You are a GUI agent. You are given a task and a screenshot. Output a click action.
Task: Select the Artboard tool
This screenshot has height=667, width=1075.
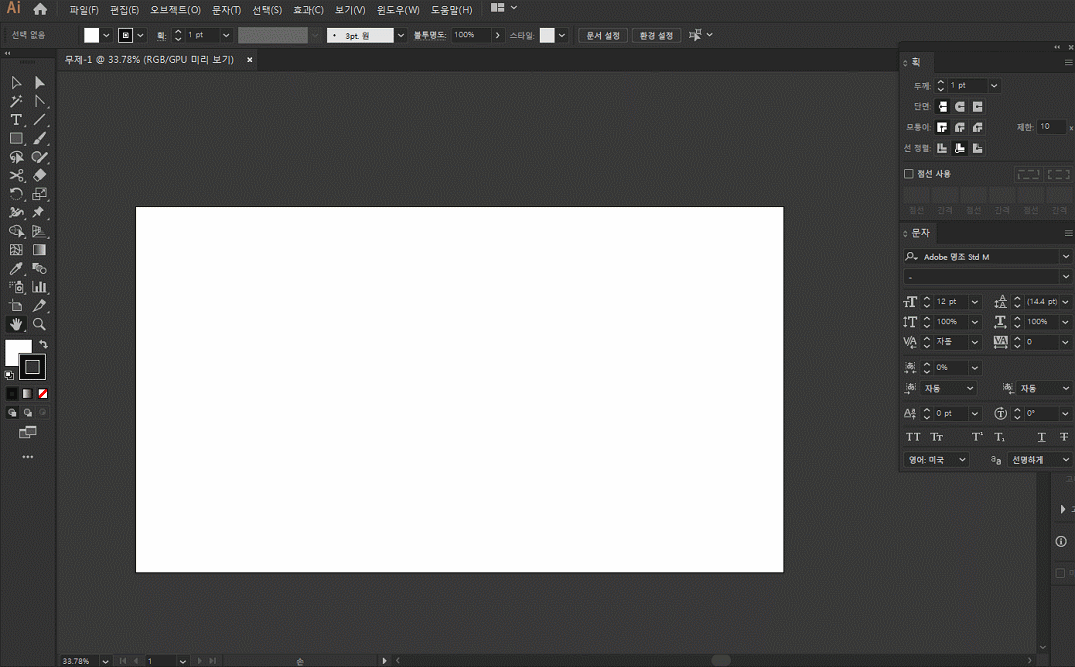pyautogui.click(x=16, y=305)
